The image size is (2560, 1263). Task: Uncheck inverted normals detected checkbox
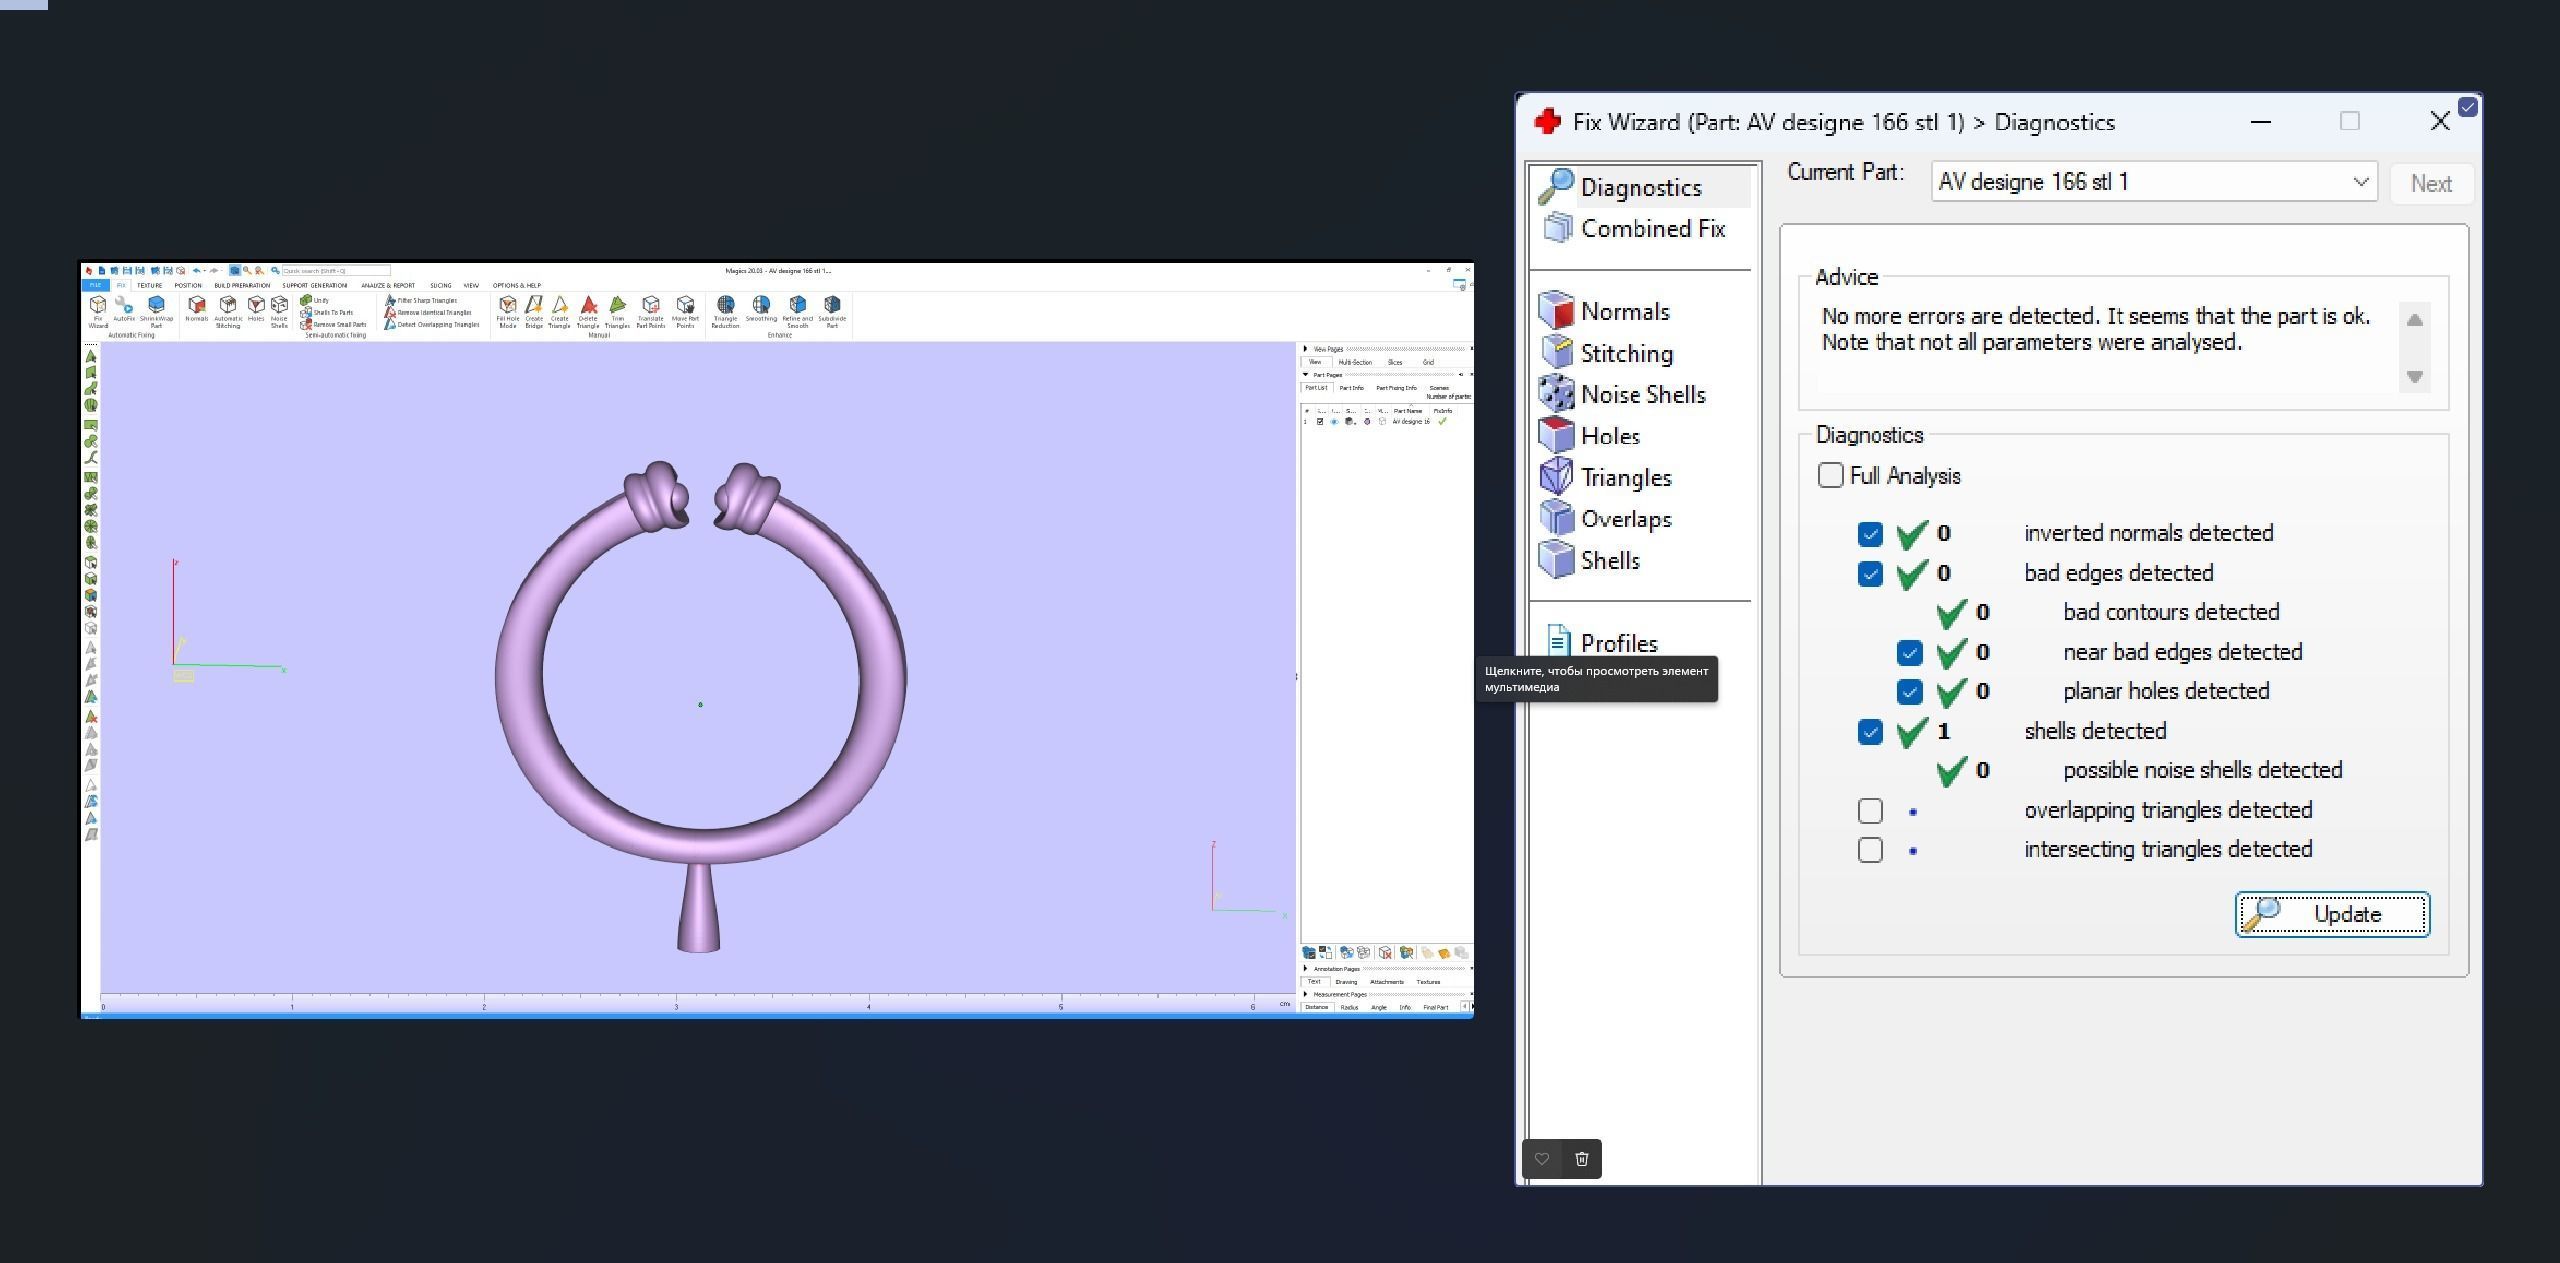point(1870,534)
